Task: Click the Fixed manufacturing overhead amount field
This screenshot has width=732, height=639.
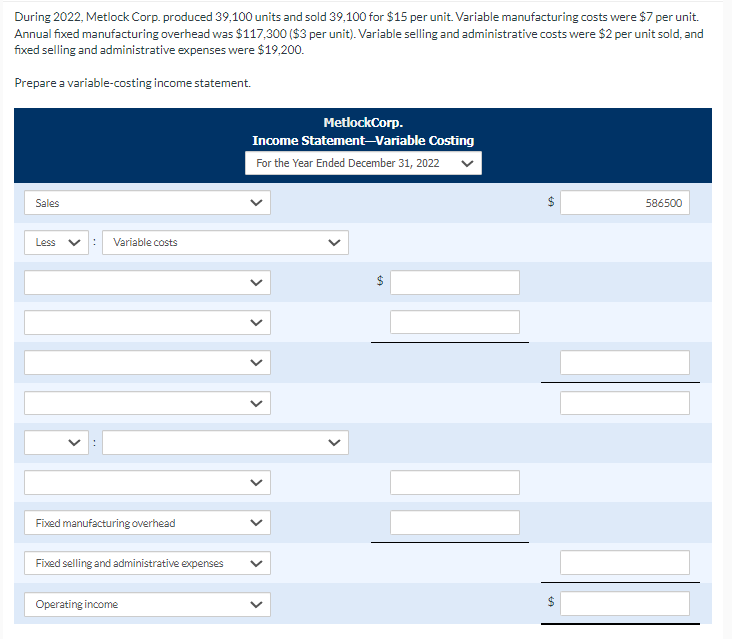Action: 455,523
